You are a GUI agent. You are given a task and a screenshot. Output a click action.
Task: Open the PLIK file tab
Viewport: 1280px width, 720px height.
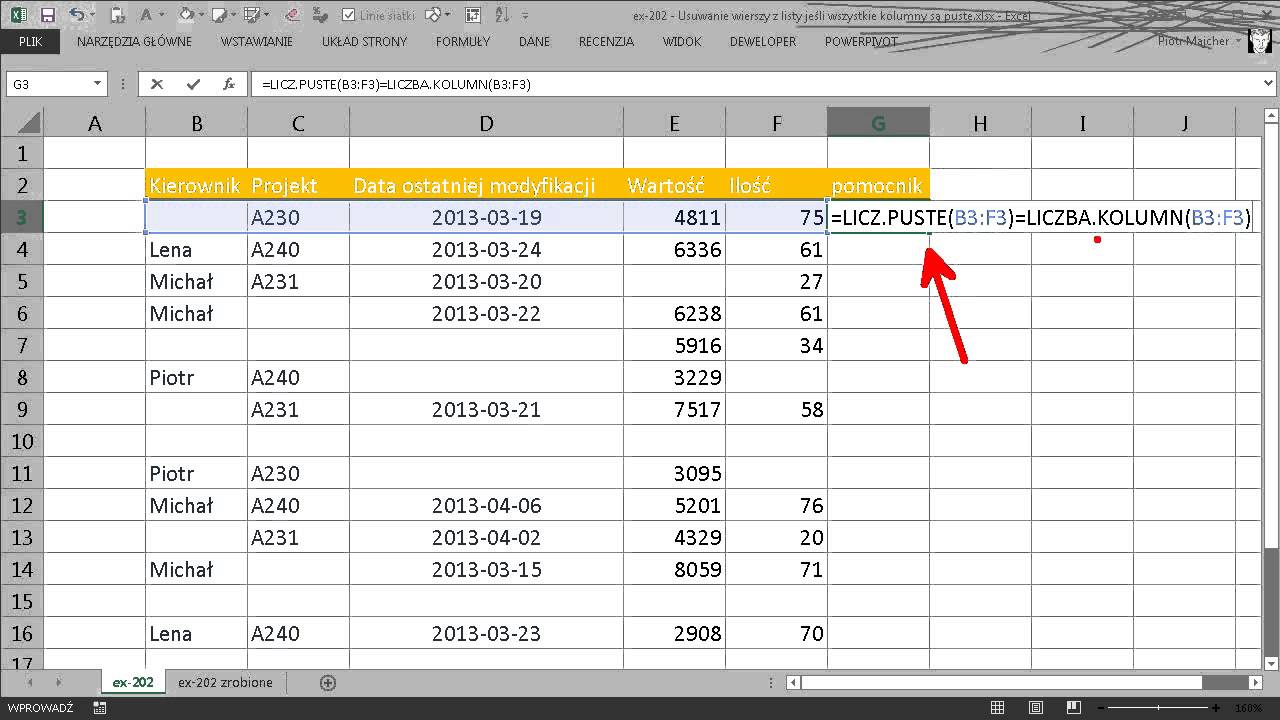(x=30, y=42)
